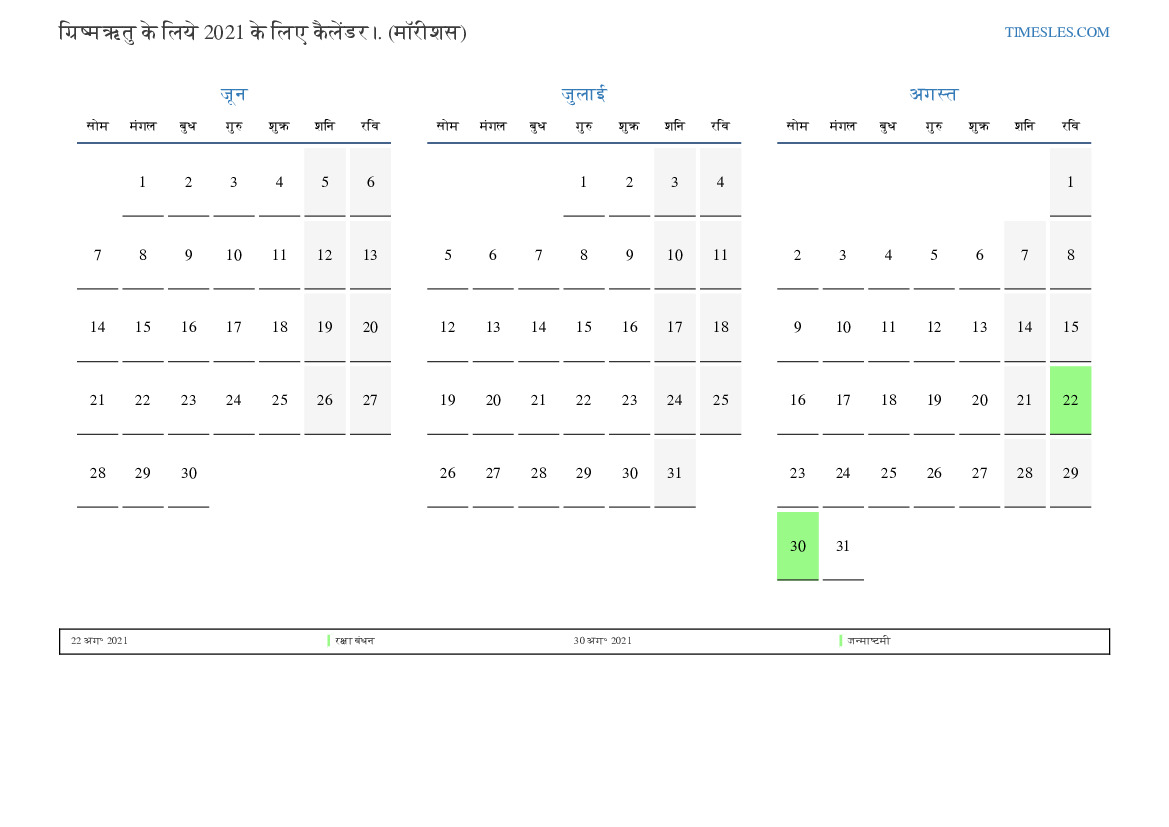This screenshot has width=1169, height=827.
Task: Click the legend date 22 अग॰ 2021
Action: coord(99,641)
